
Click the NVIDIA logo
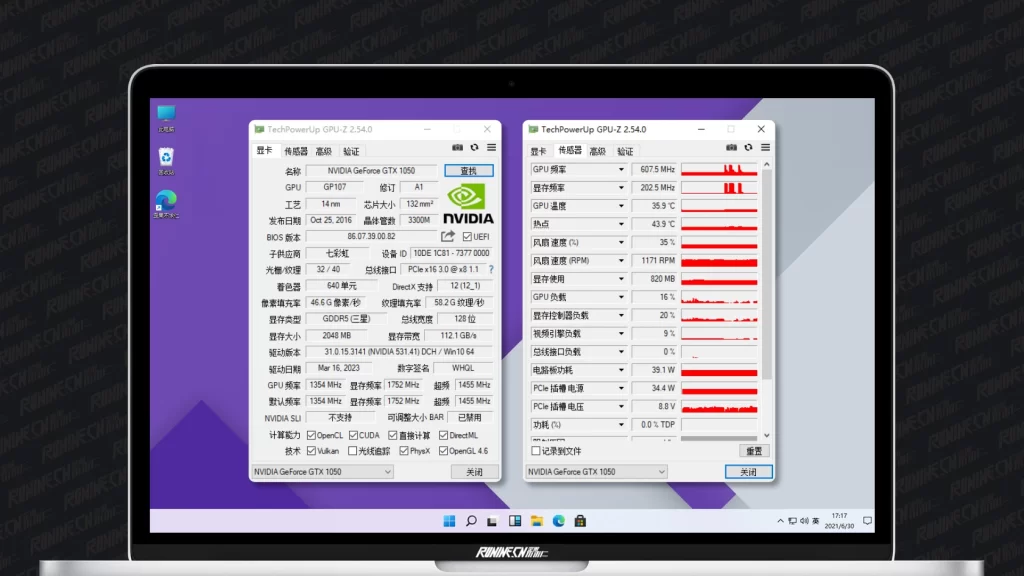468,203
